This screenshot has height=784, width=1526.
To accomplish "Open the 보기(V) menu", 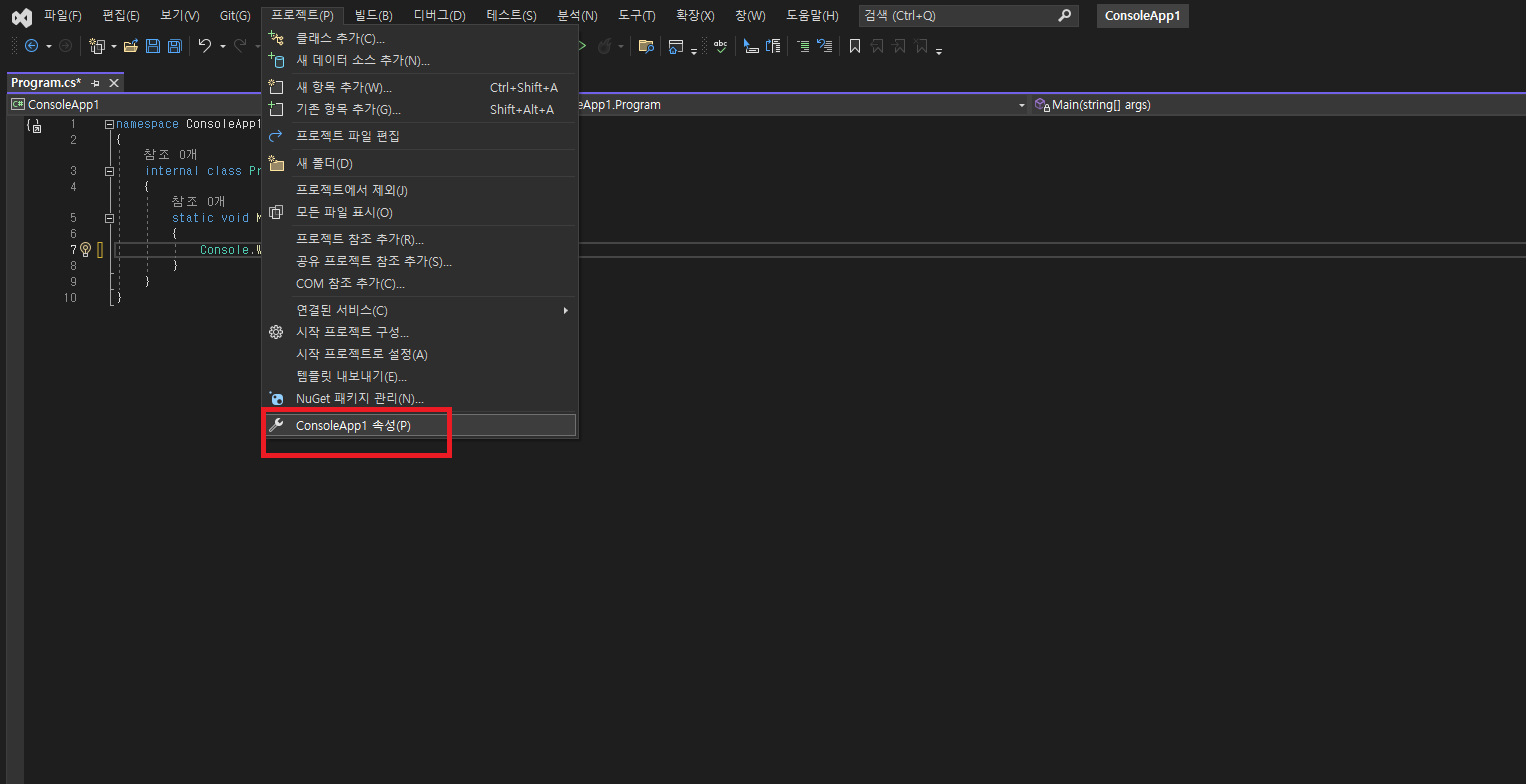I will click(180, 16).
